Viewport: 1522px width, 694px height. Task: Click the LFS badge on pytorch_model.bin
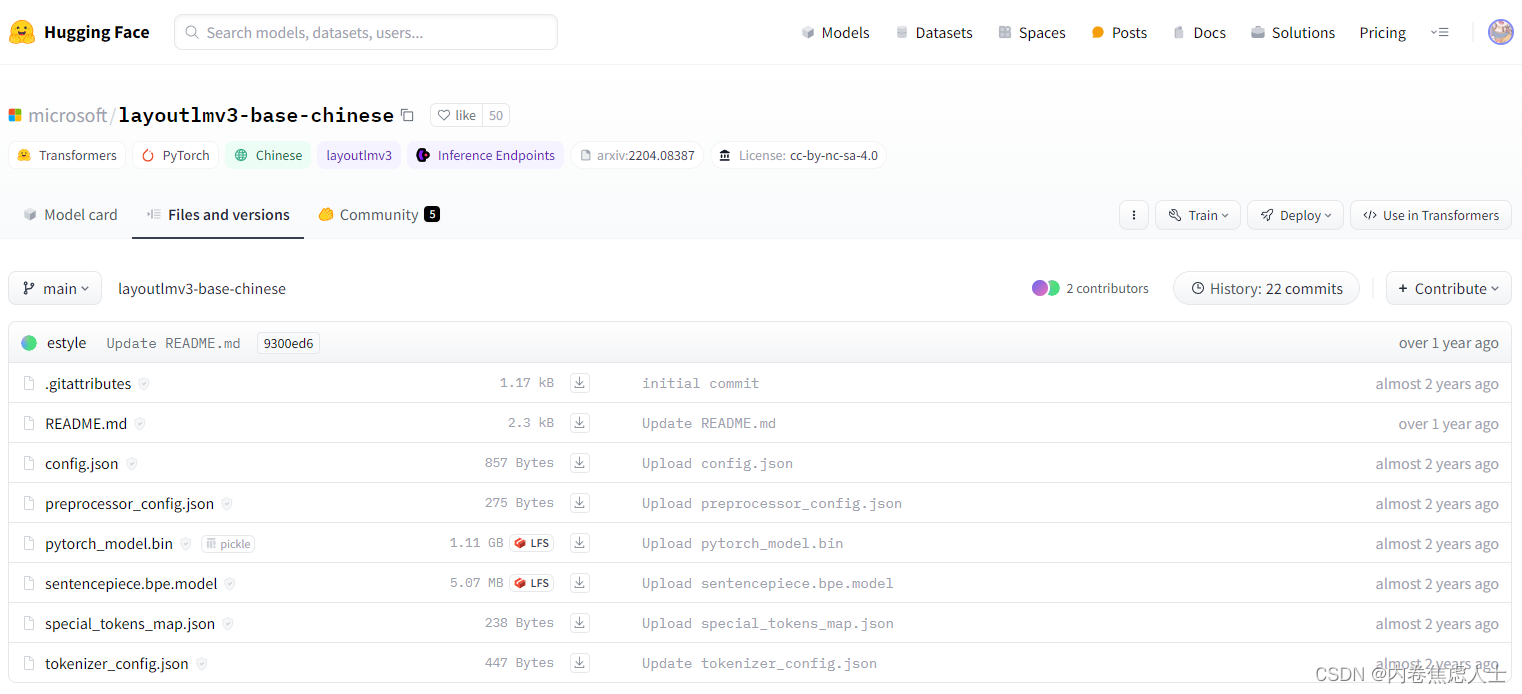[x=532, y=543]
